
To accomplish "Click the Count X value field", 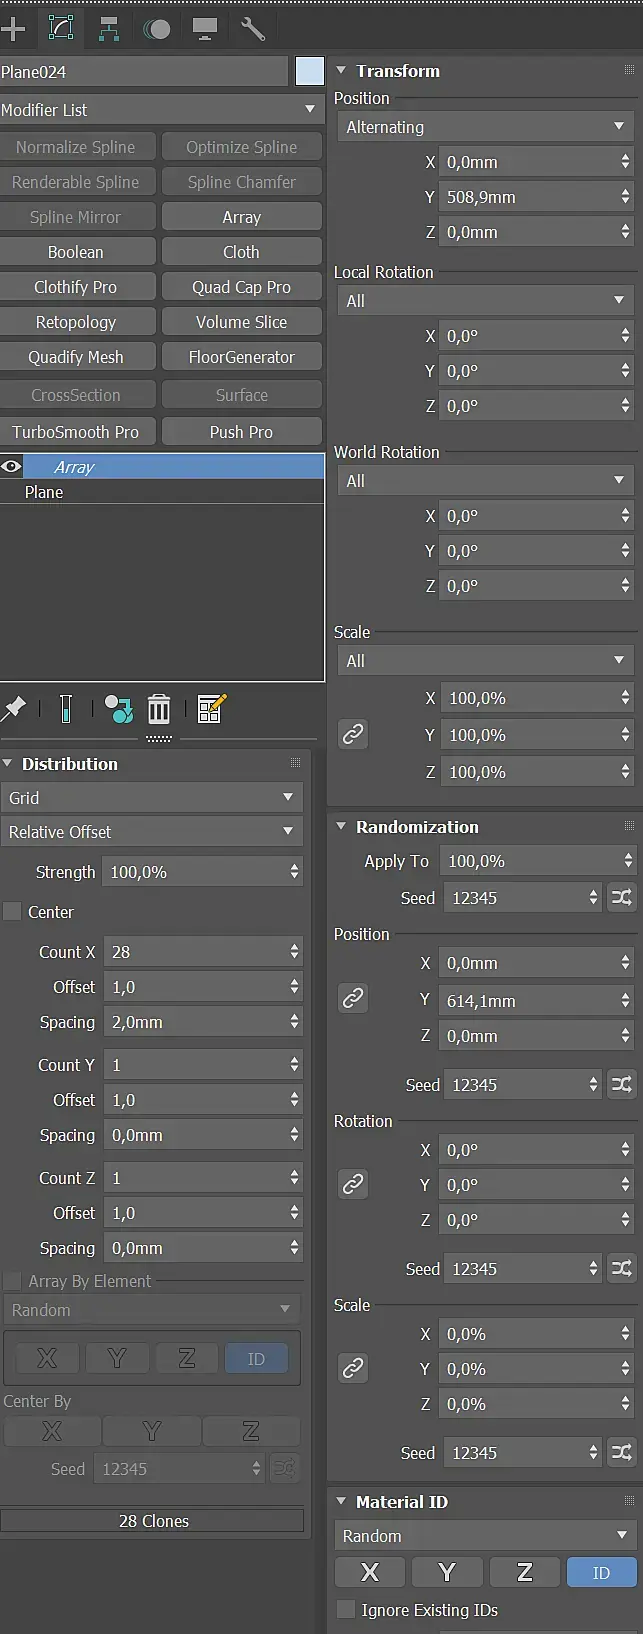I will [197, 952].
